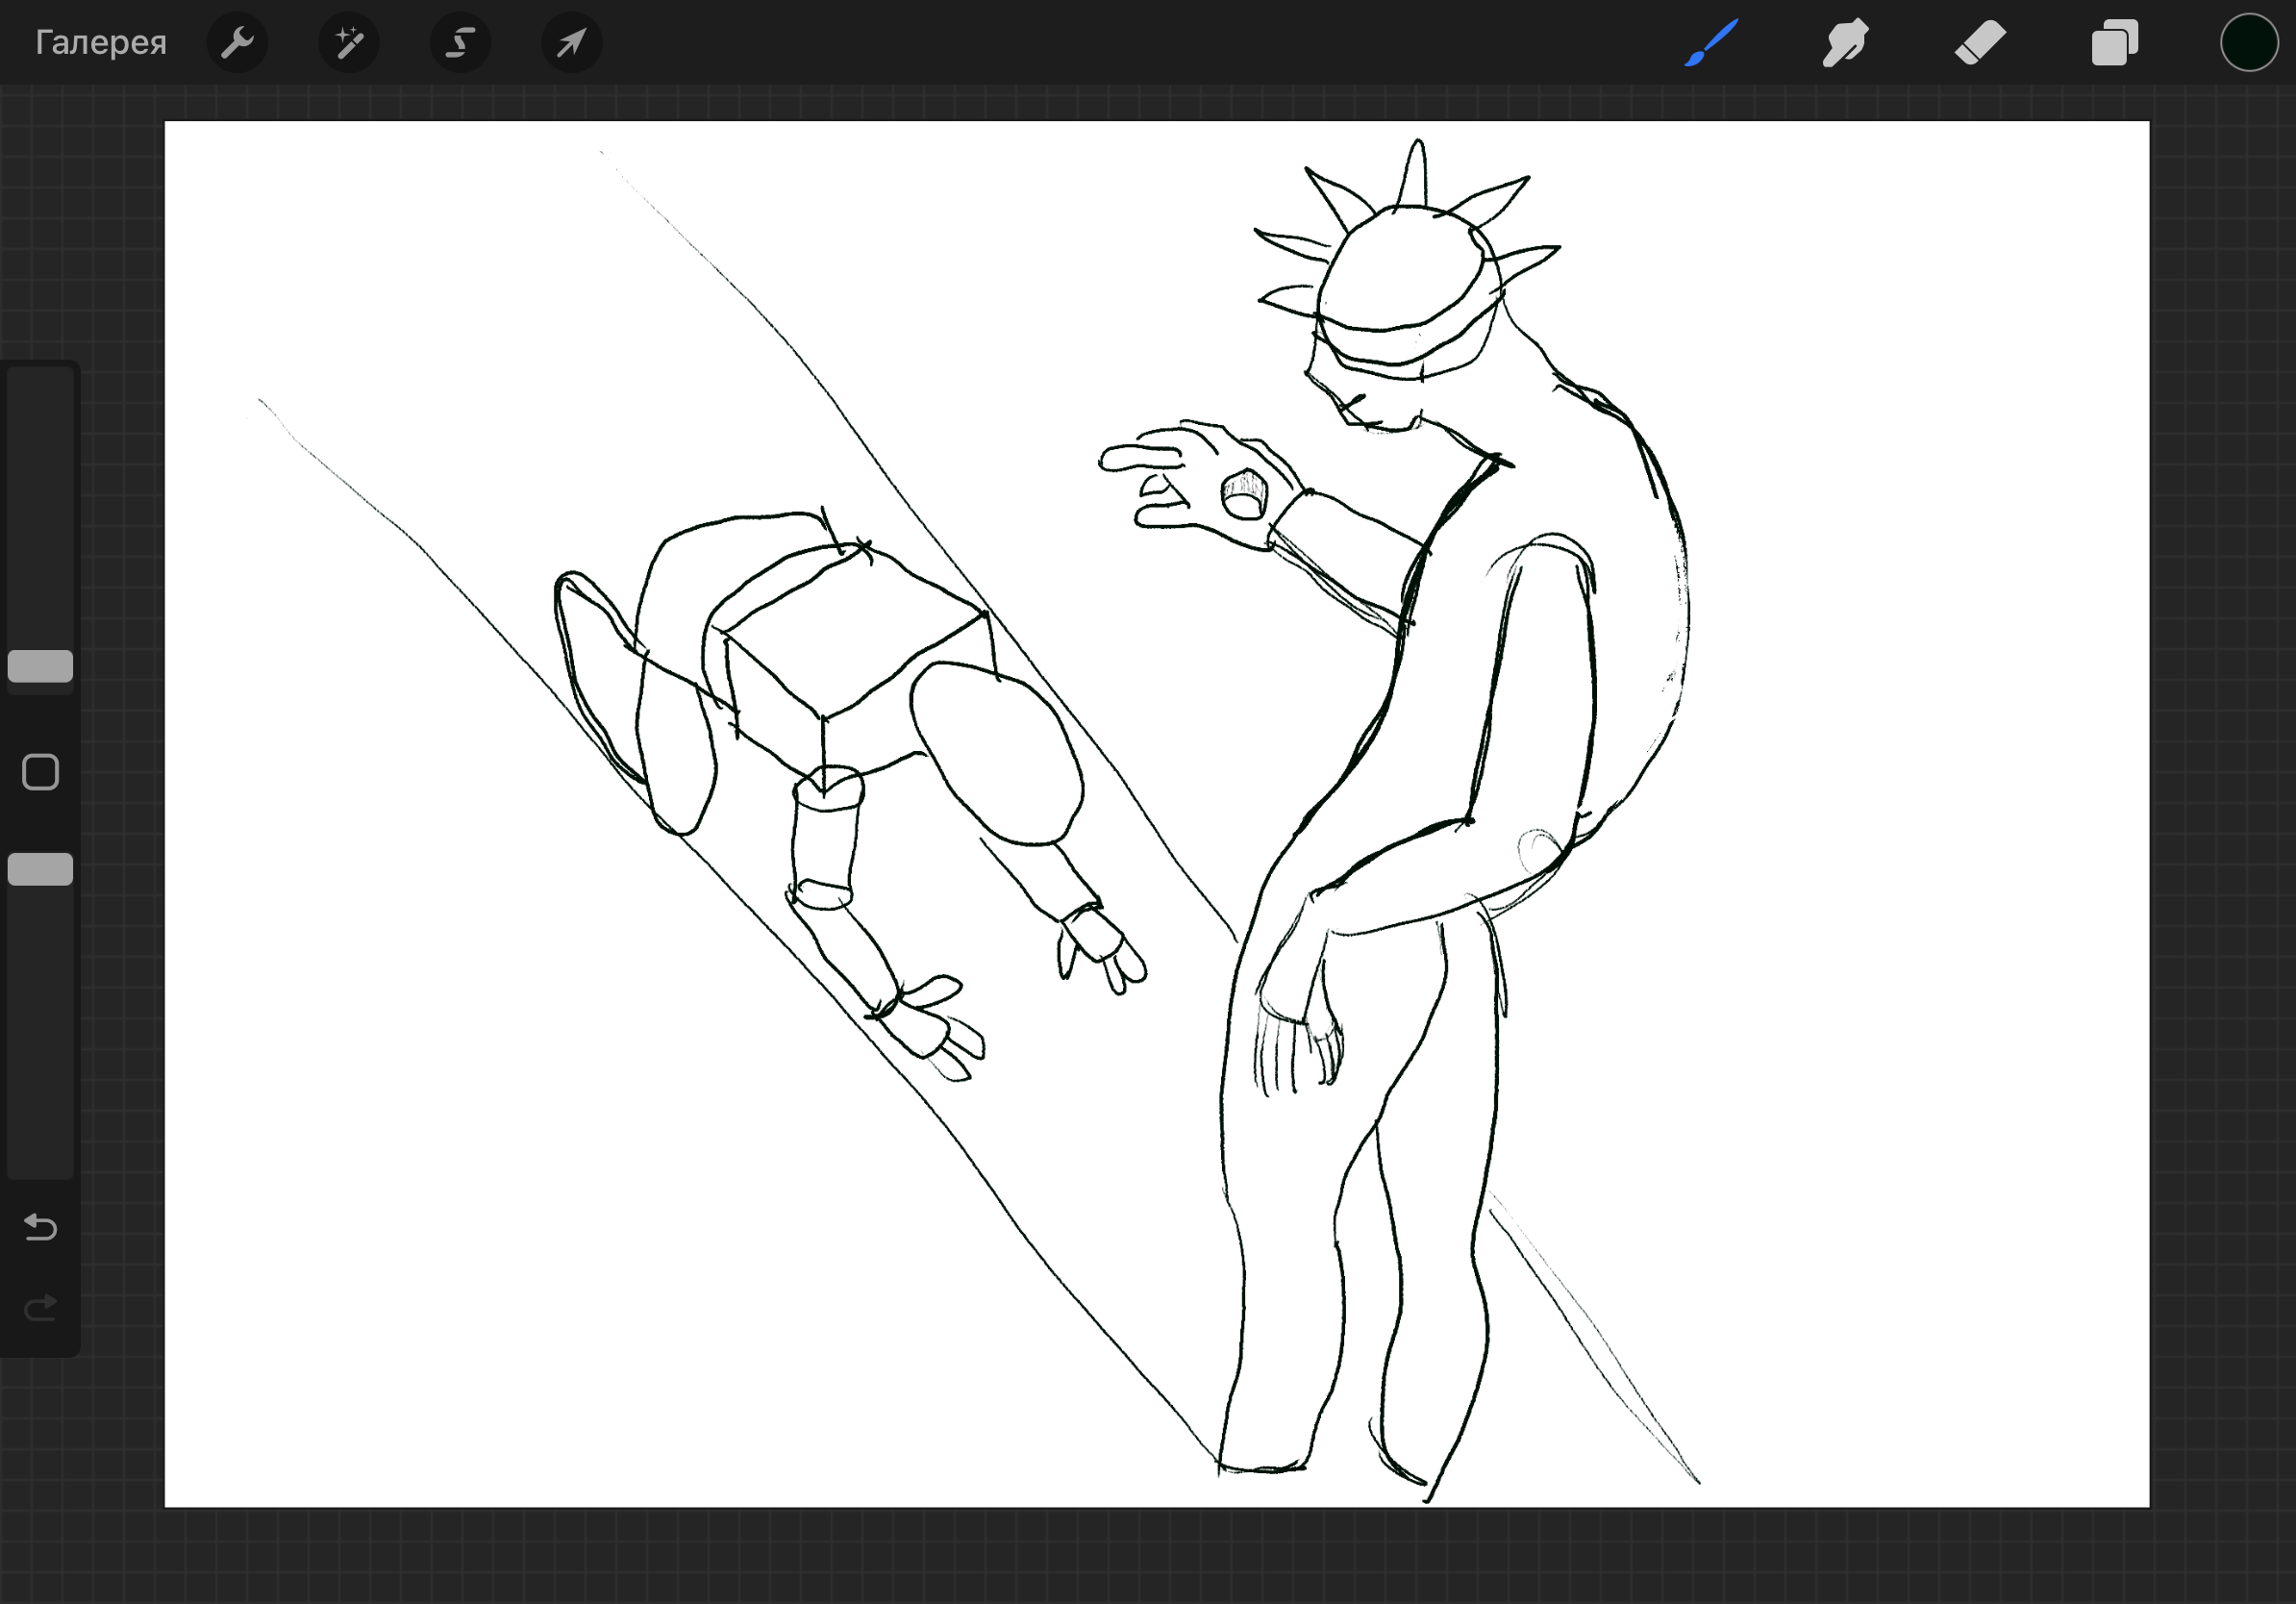Click the brush opacity slider handle
This screenshot has width=2296, height=1604.
click(x=40, y=869)
